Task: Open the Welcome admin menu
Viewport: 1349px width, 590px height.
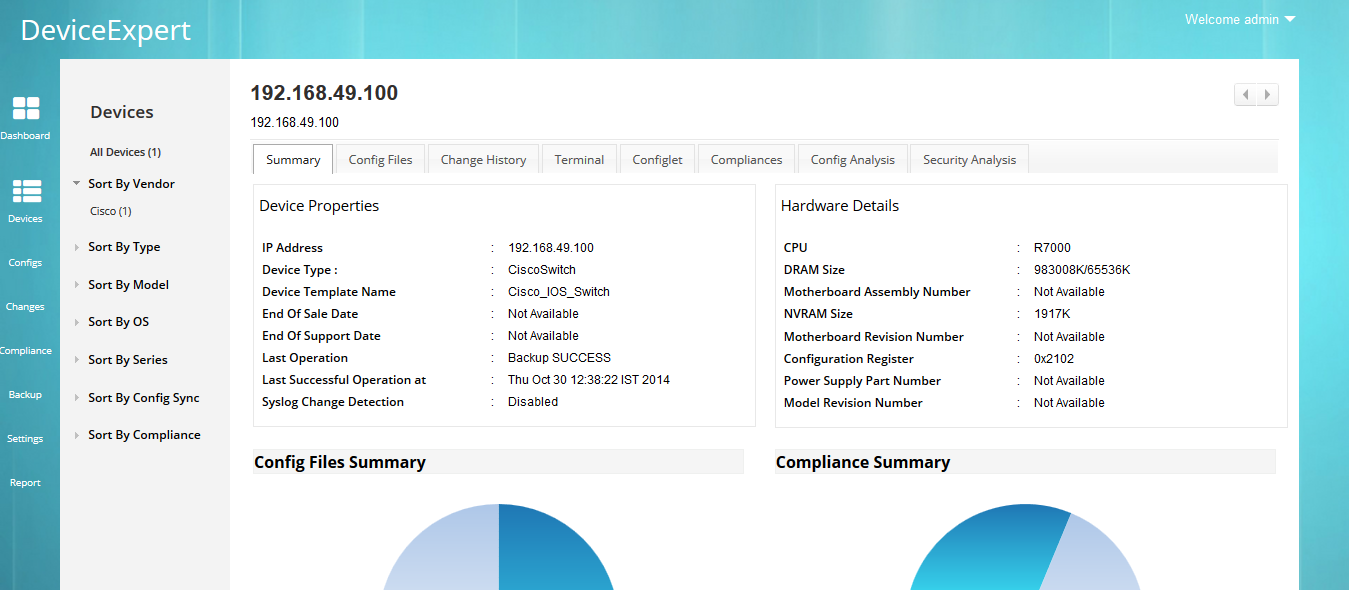Action: pos(1239,19)
